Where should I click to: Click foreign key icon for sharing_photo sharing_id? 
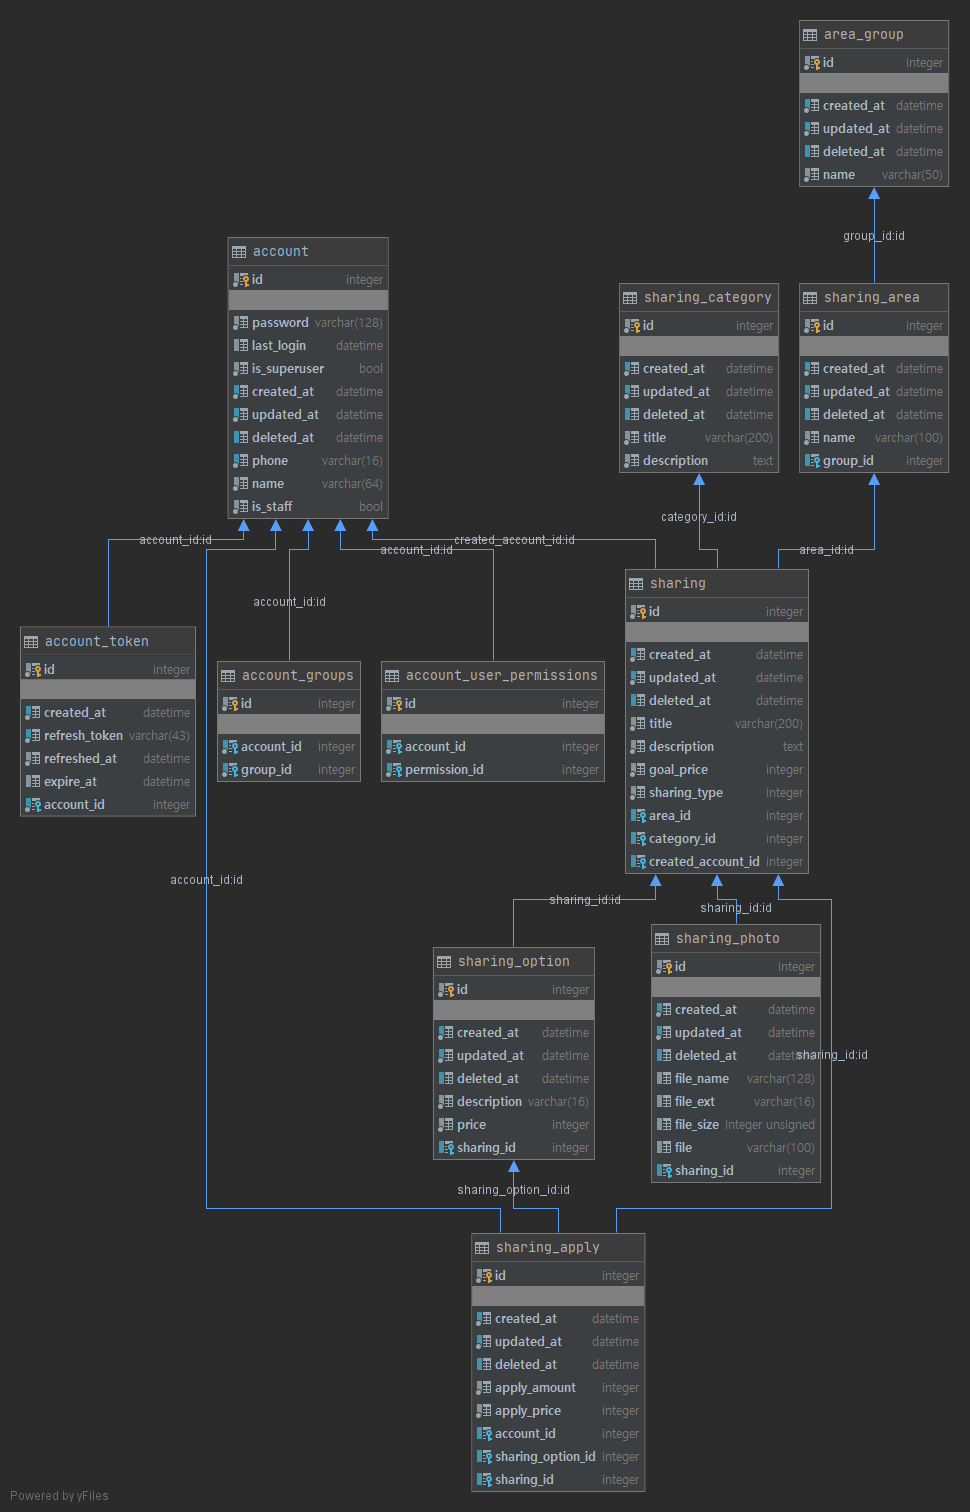click(x=664, y=1171)
